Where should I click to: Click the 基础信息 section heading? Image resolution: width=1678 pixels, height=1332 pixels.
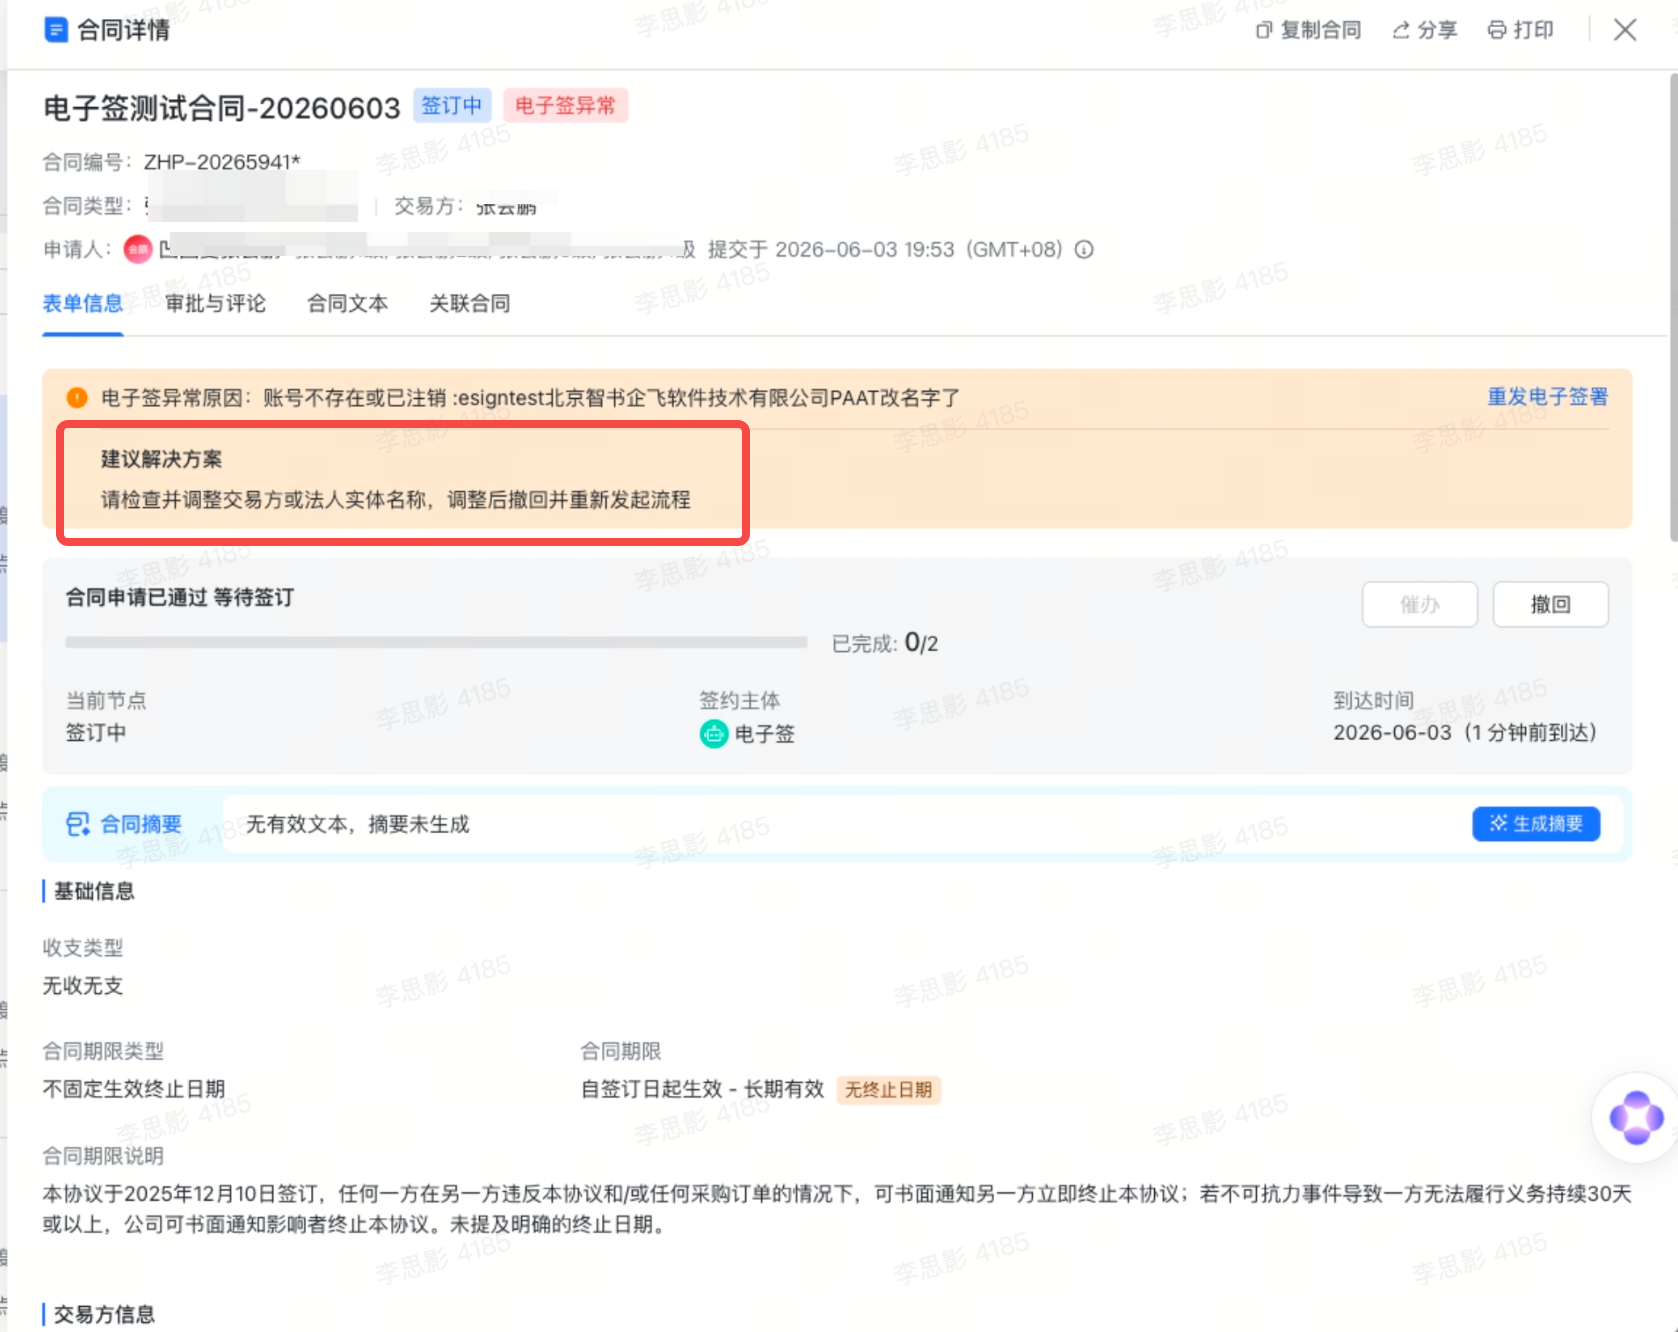tap(94, 891)
